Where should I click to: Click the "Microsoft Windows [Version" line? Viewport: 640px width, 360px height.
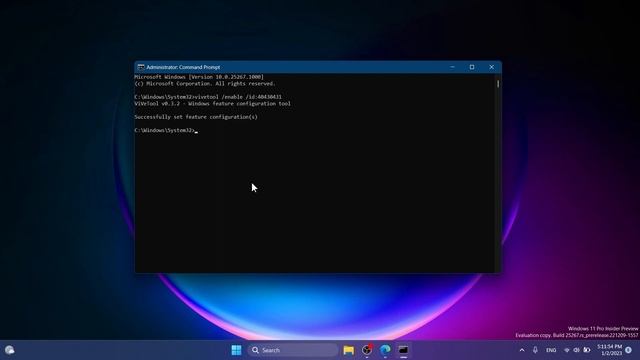pyautogui.click(x=199, y=77)
